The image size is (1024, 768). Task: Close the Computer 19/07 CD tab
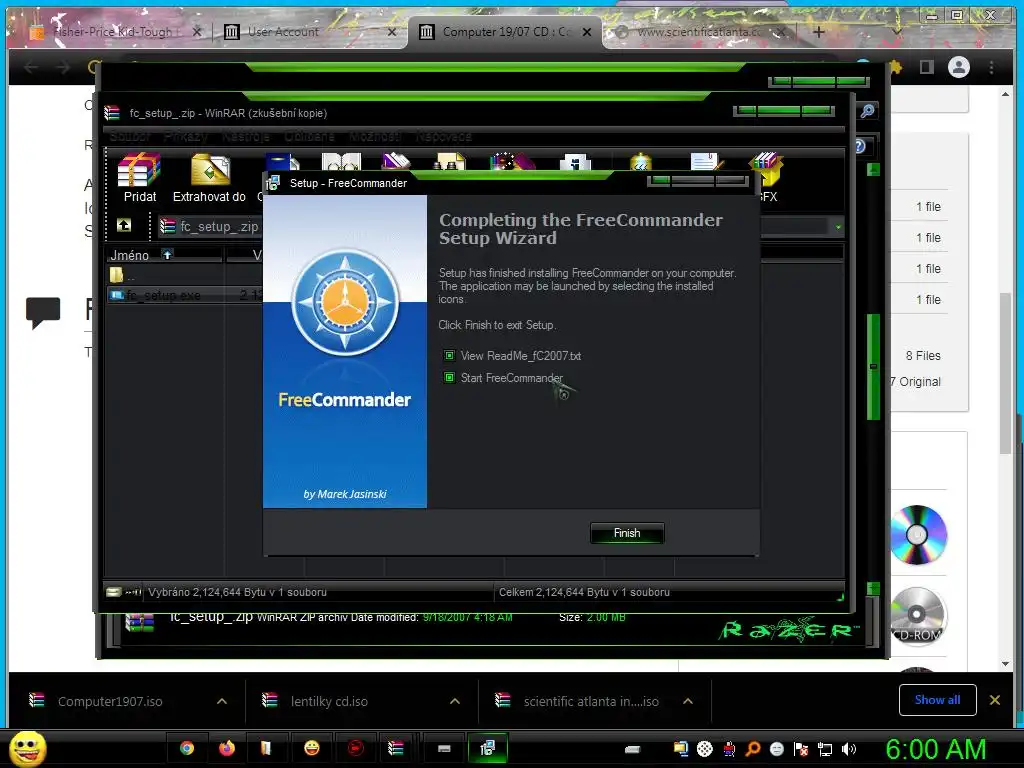point(587,31)
